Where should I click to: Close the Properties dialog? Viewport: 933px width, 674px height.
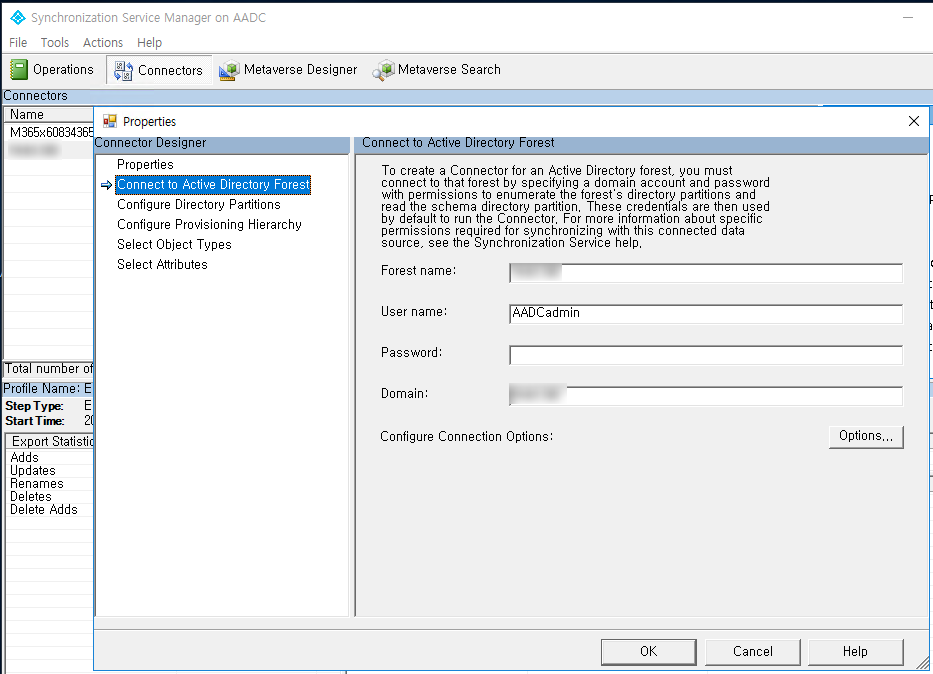click(x=914, y=121)
